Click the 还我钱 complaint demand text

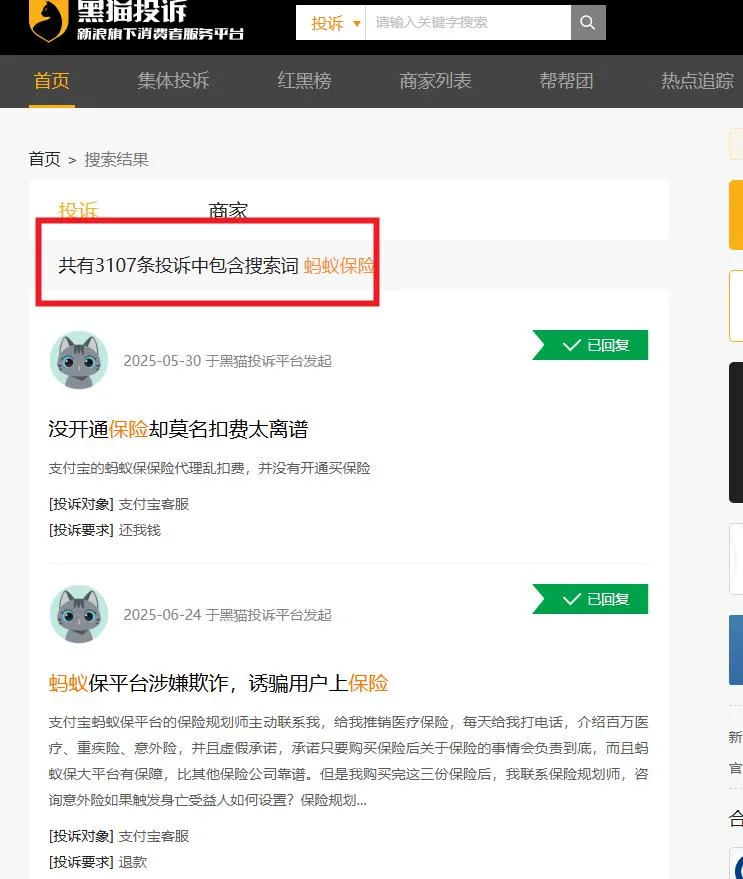coord(140,530)
